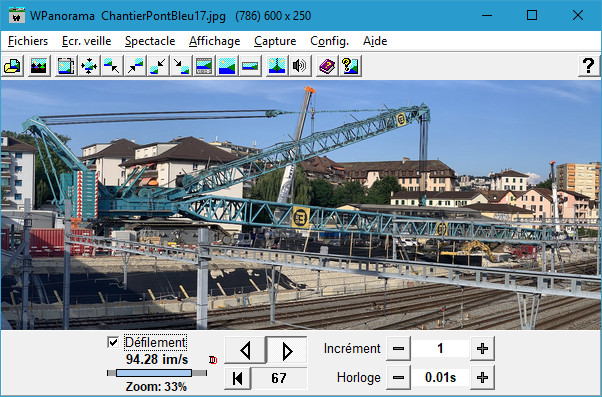
Task: Open the Capture menu
Action: coord(275,41)
